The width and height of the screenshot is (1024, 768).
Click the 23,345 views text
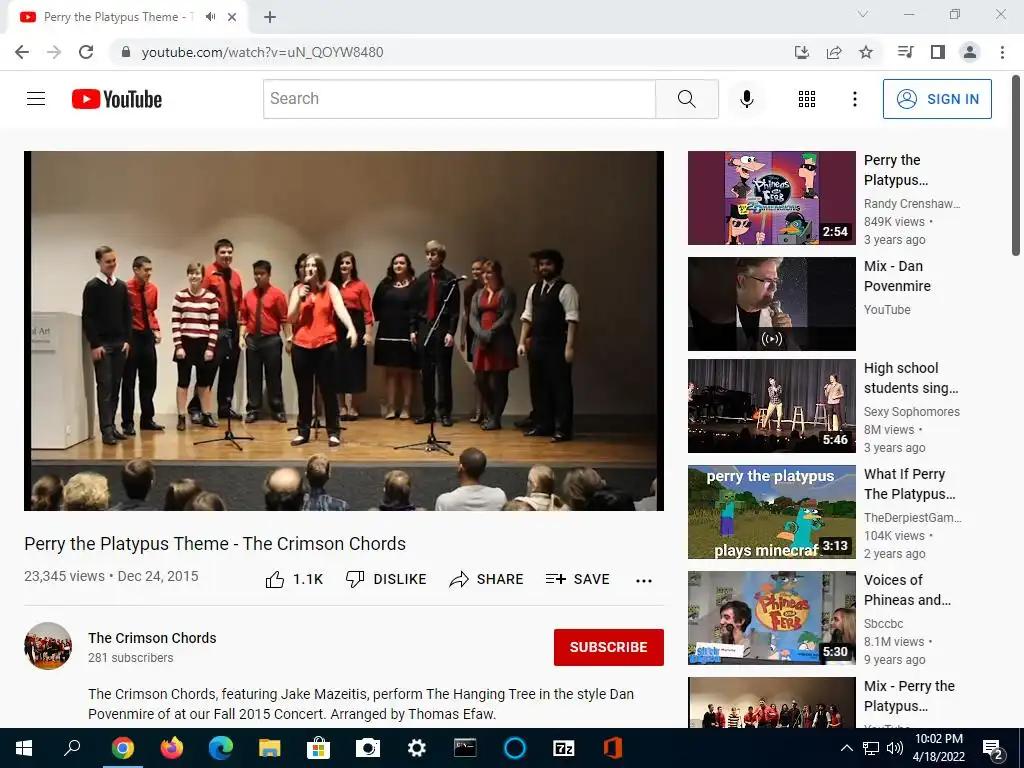(64, 576)
